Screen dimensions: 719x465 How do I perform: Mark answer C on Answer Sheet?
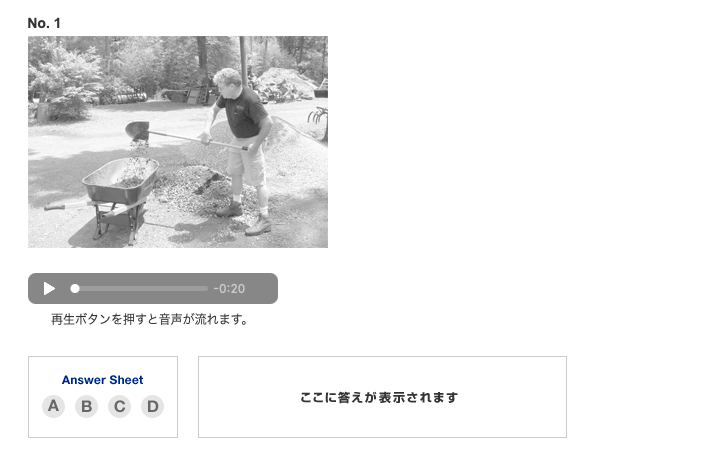(119, 406)
